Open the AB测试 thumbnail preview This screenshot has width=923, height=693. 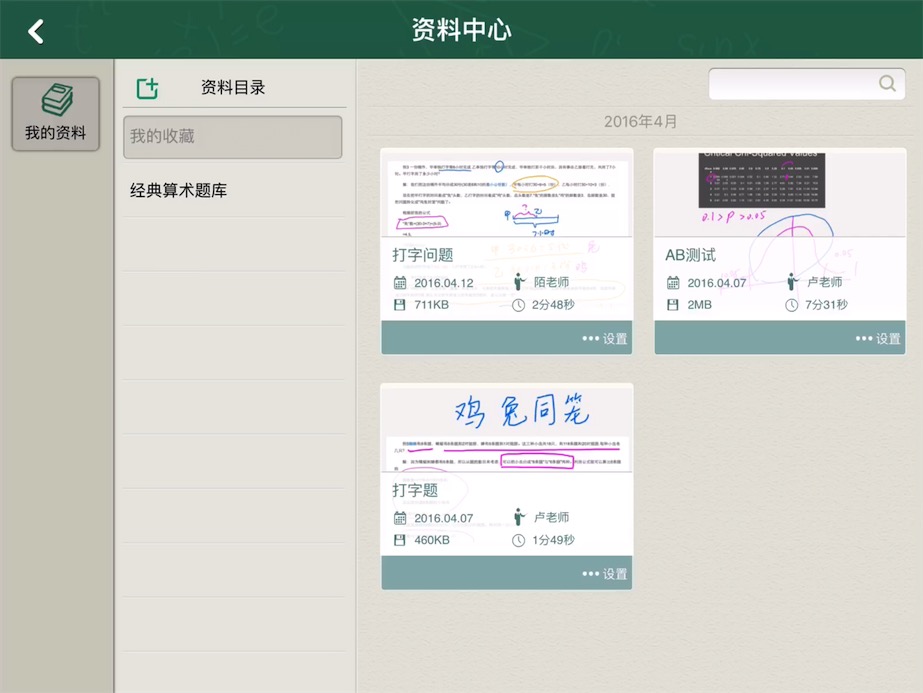(x=780, y=193)
